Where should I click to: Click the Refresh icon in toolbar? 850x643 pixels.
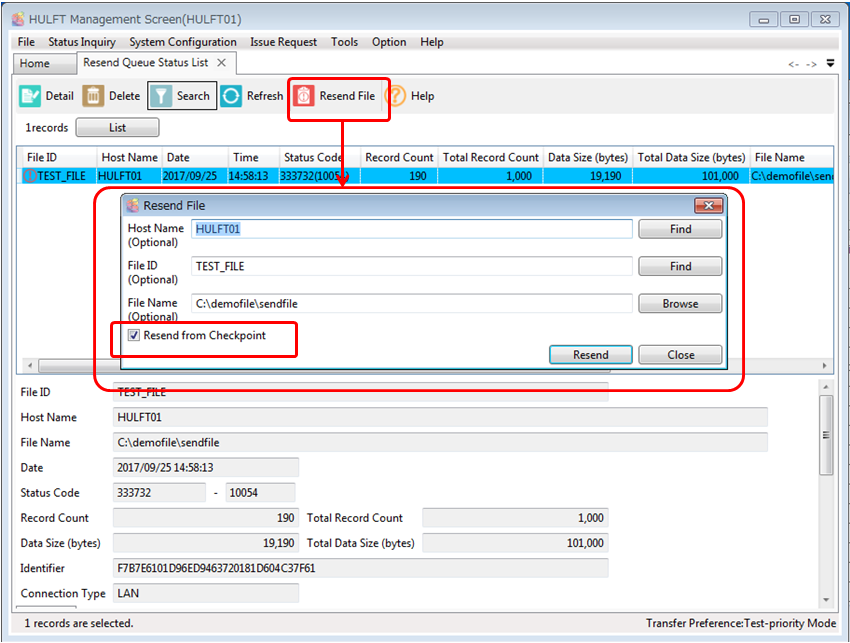[231, 96]
